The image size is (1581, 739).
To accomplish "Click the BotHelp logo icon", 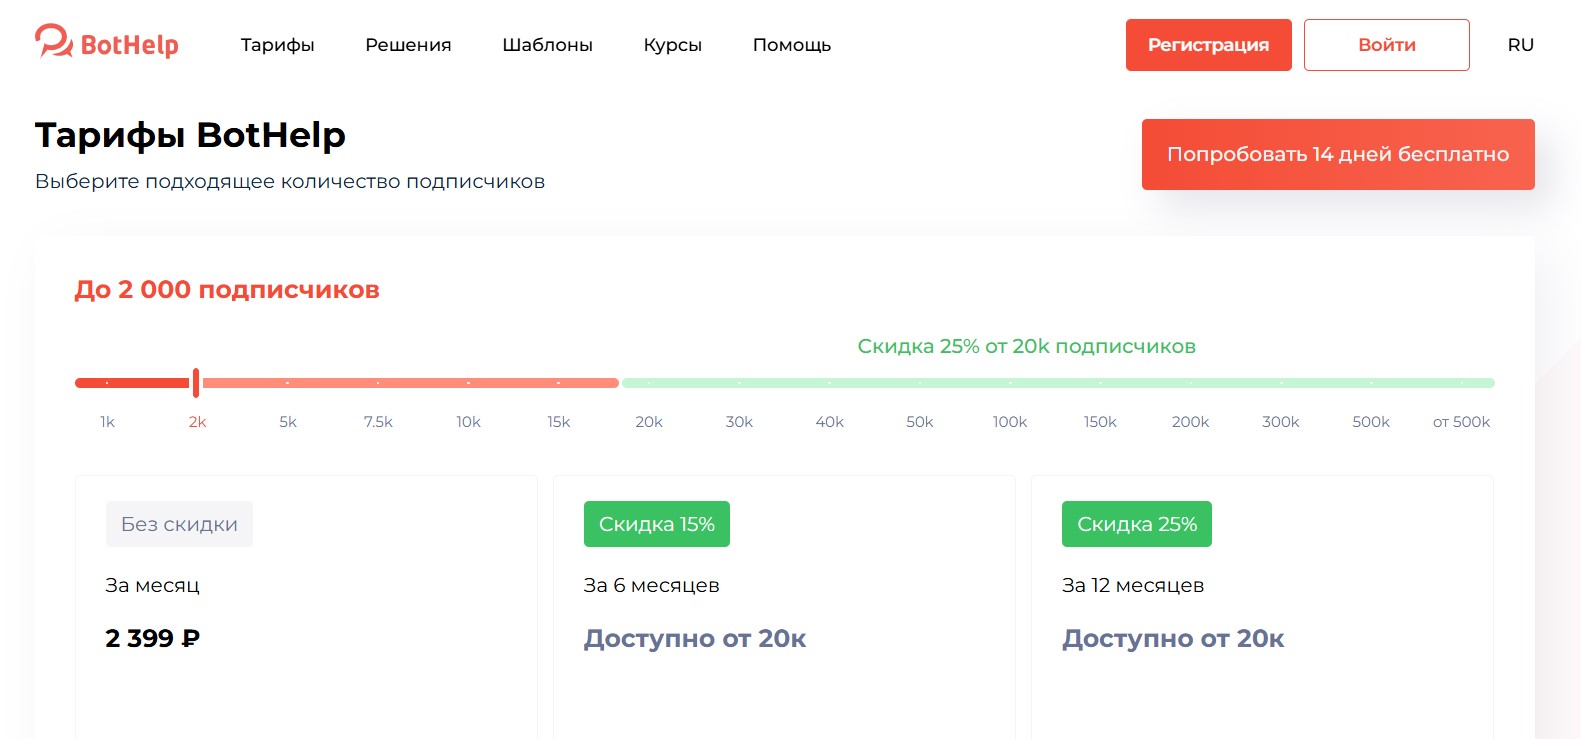I will [x=54, y=42].
